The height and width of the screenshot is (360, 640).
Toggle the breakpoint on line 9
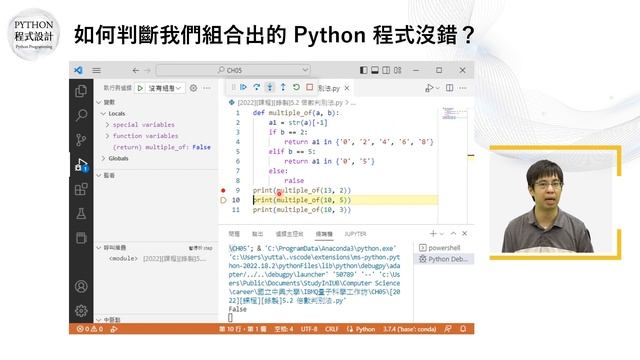pos(223,190)
